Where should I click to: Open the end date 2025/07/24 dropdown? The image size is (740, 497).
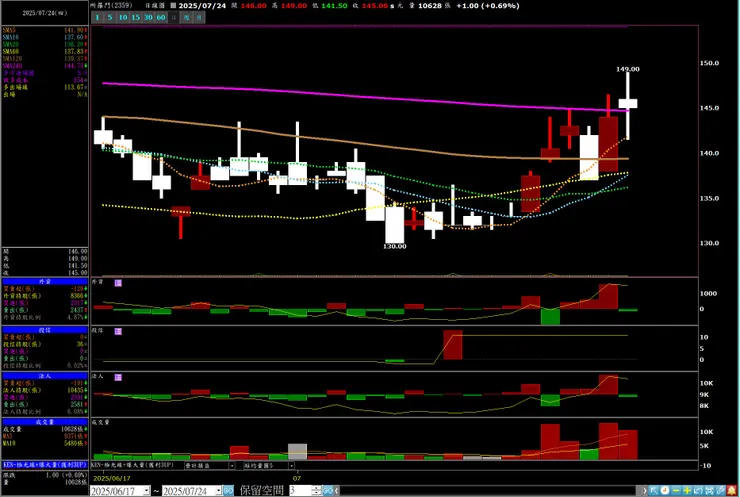[218, 491]
